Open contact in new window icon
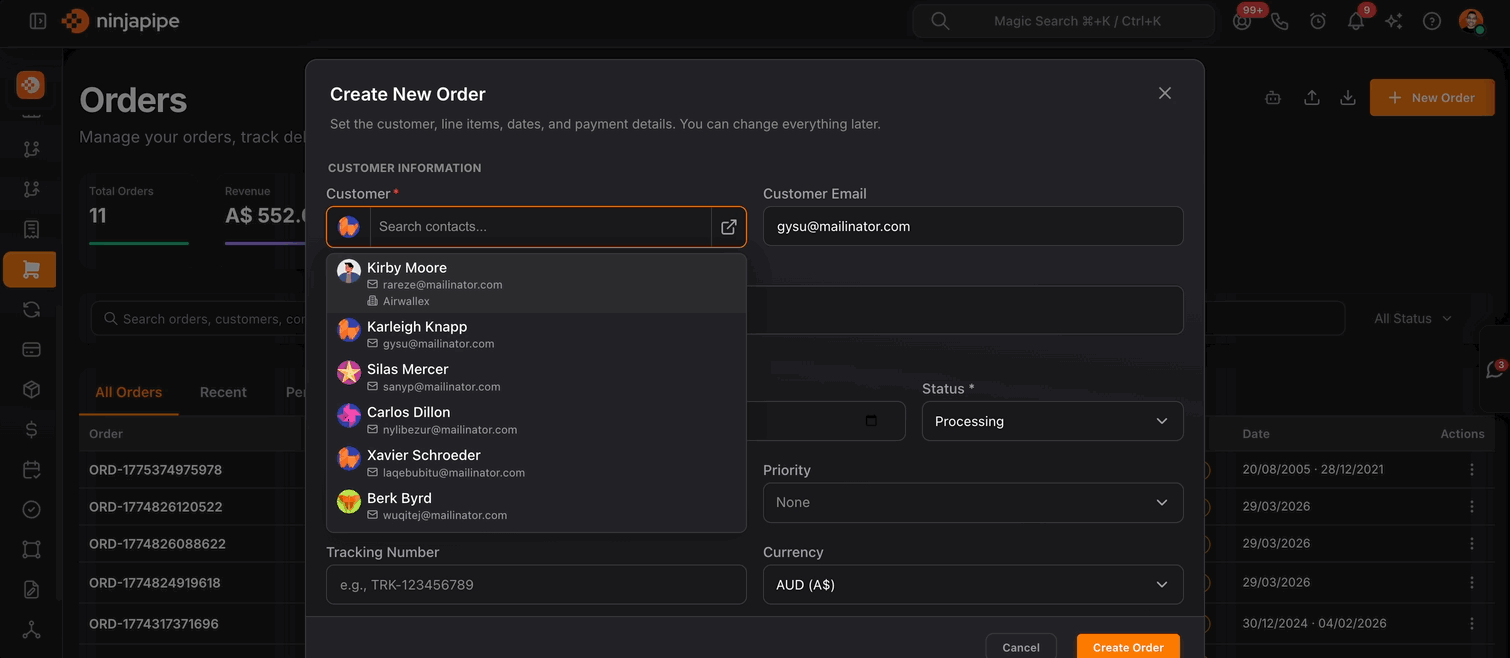 tap(729, 227)
